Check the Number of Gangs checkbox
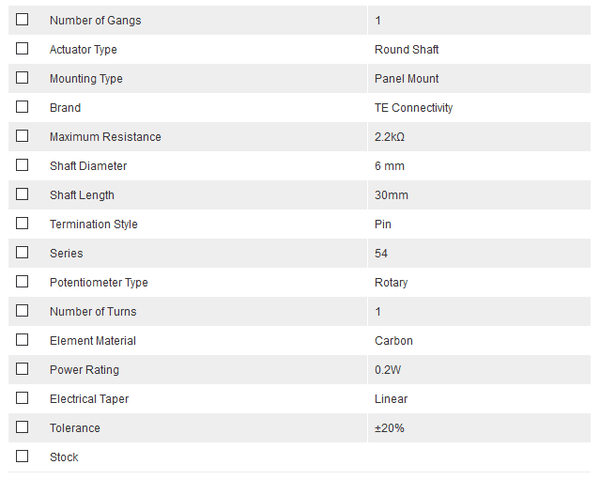 pos(22,20)
